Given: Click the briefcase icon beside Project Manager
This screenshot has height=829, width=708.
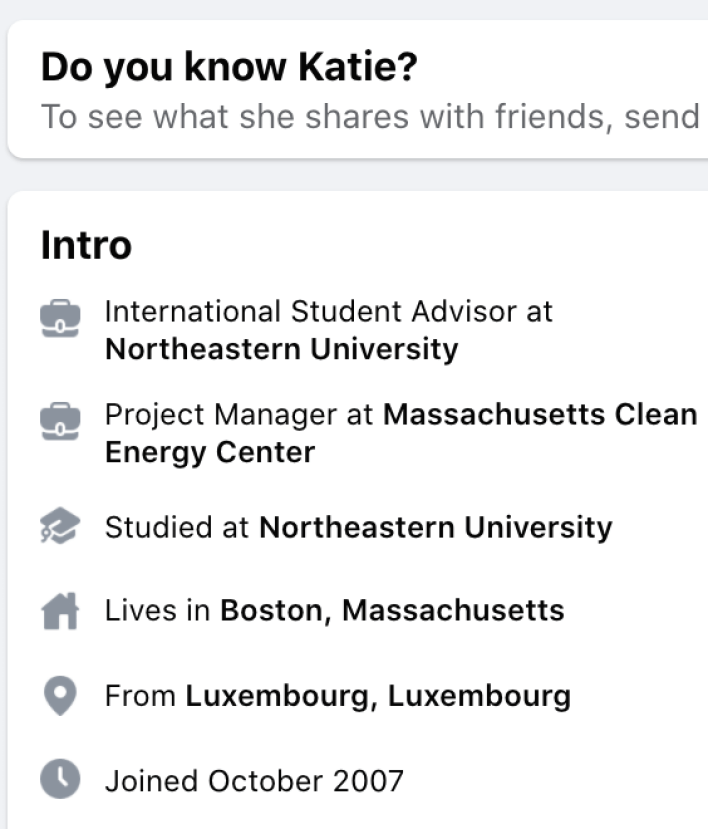Looking at the screenshot, I should click(x=60, y=421).
